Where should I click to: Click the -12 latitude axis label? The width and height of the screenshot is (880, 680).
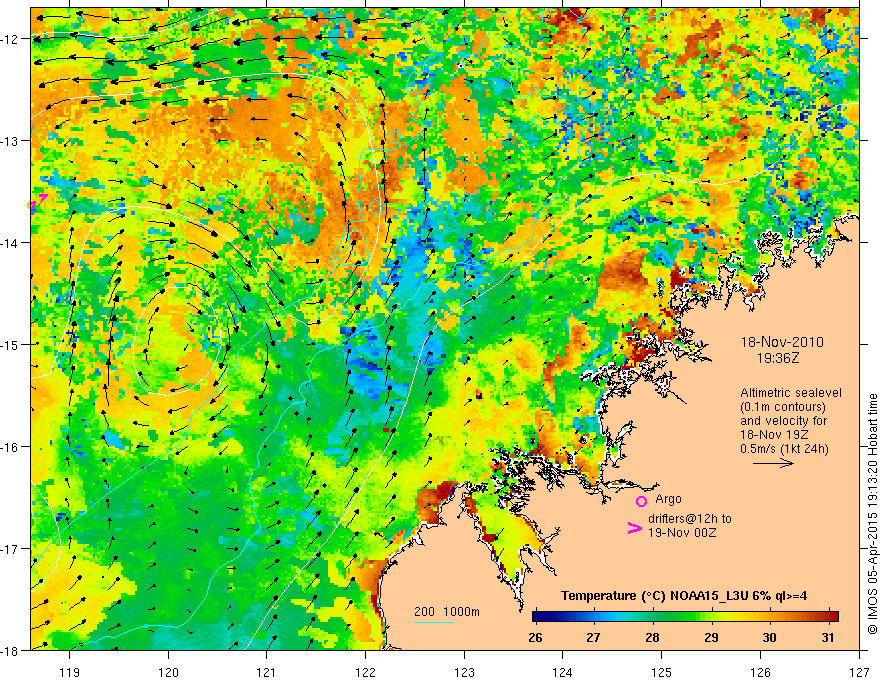[11, 39]
